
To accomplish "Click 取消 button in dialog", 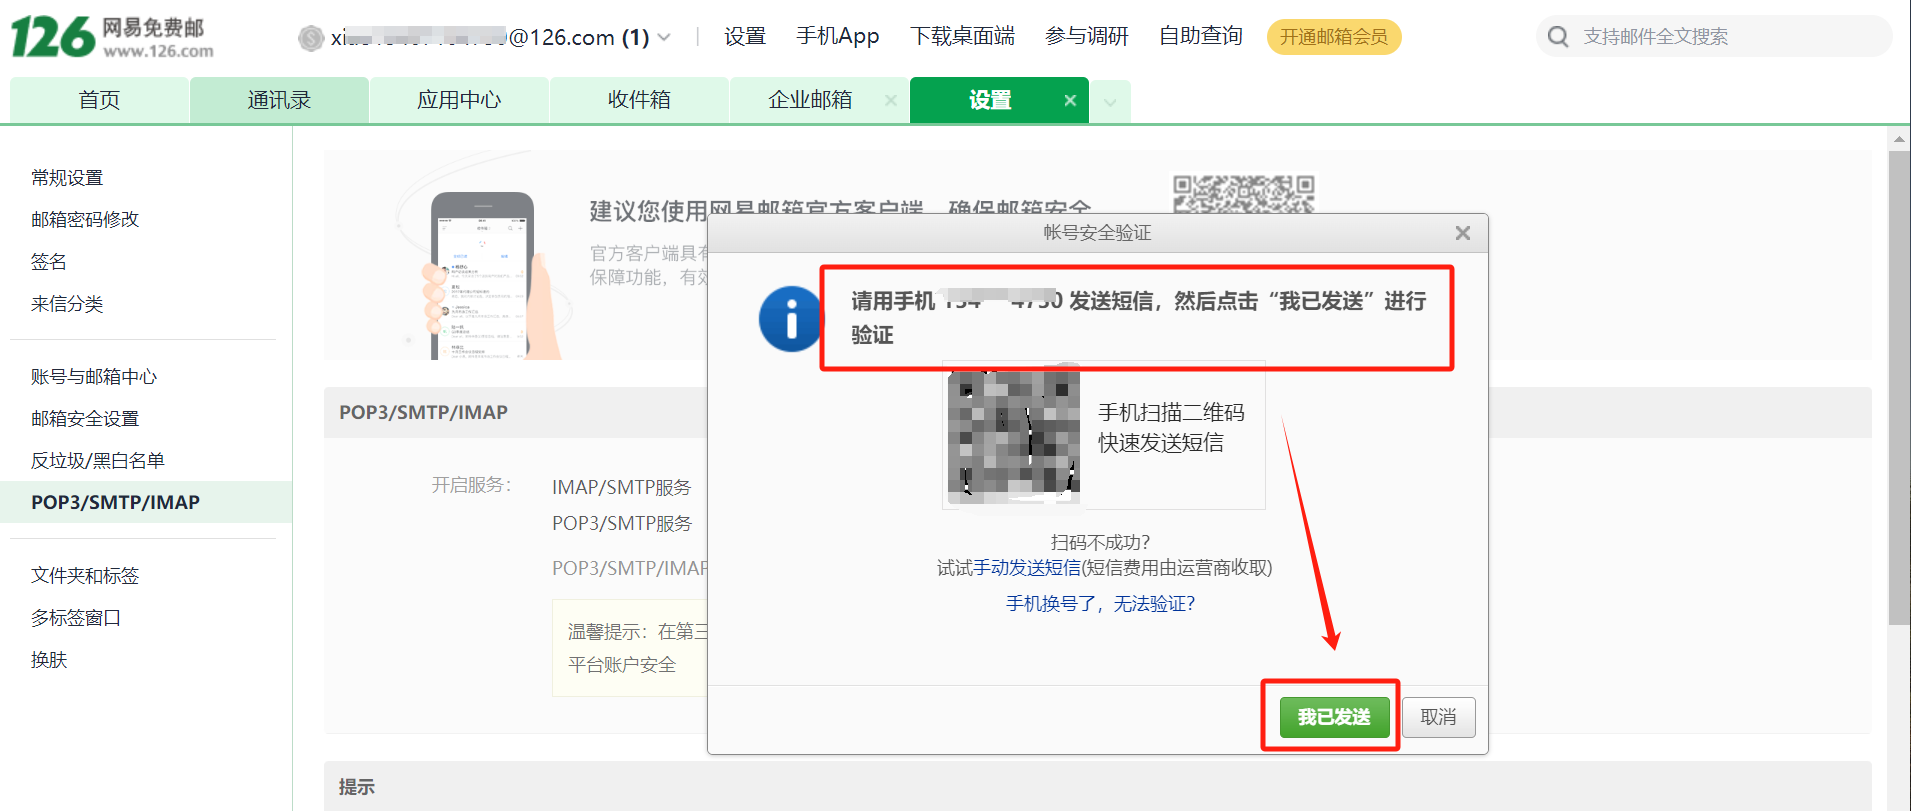I will (1438, 717).
